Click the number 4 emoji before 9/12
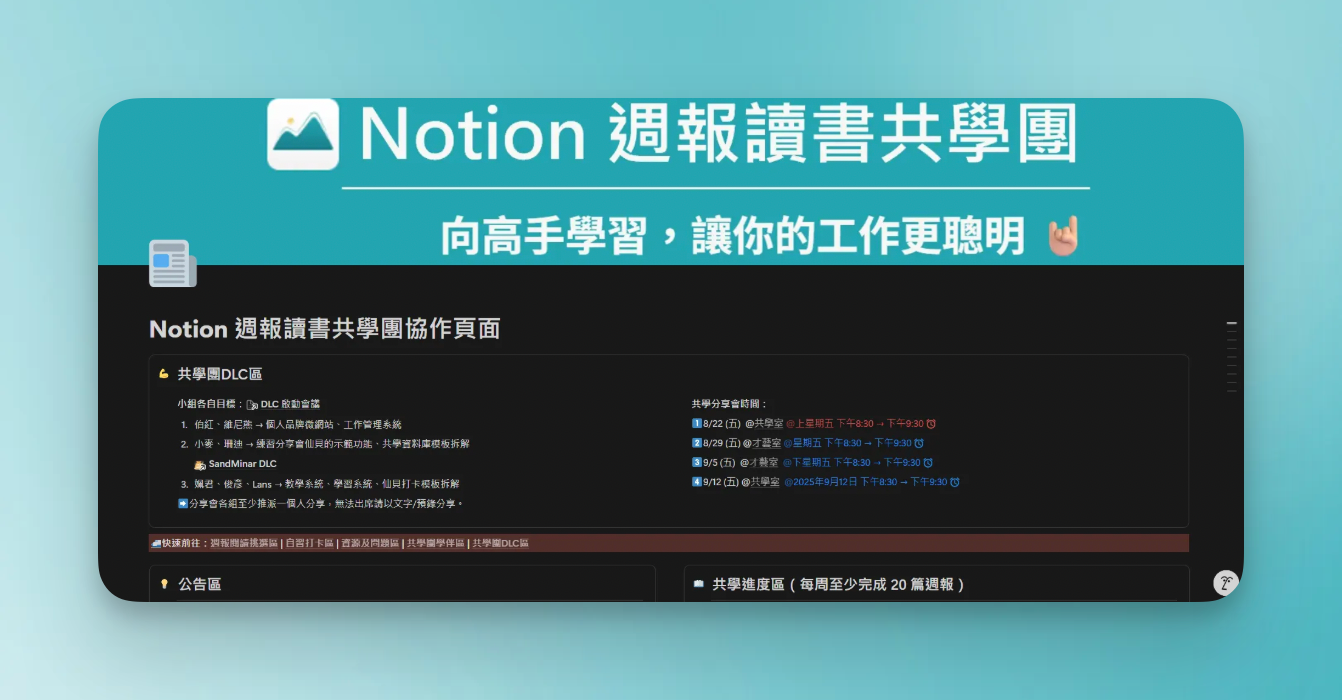The image size is (1342, 700). tap(697, 482)
